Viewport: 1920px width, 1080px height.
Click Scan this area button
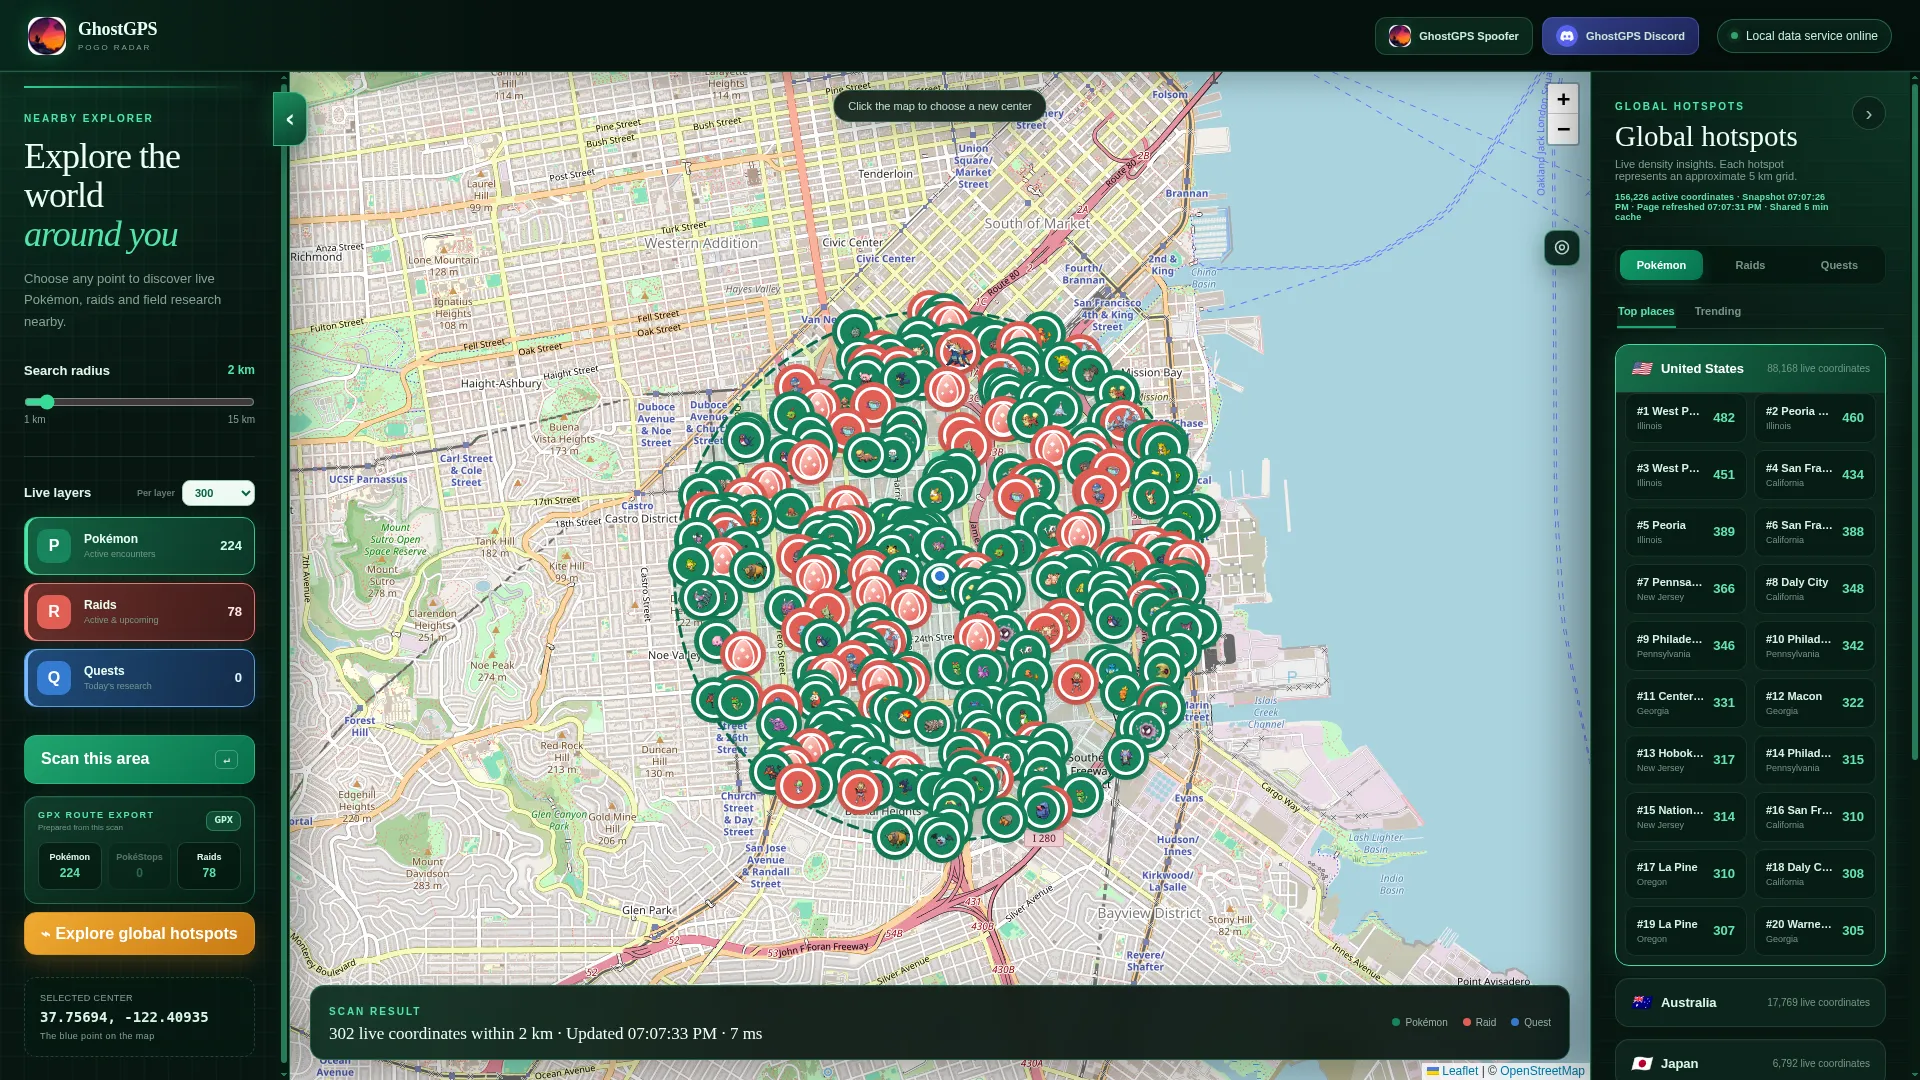click(x=139, y=760)
